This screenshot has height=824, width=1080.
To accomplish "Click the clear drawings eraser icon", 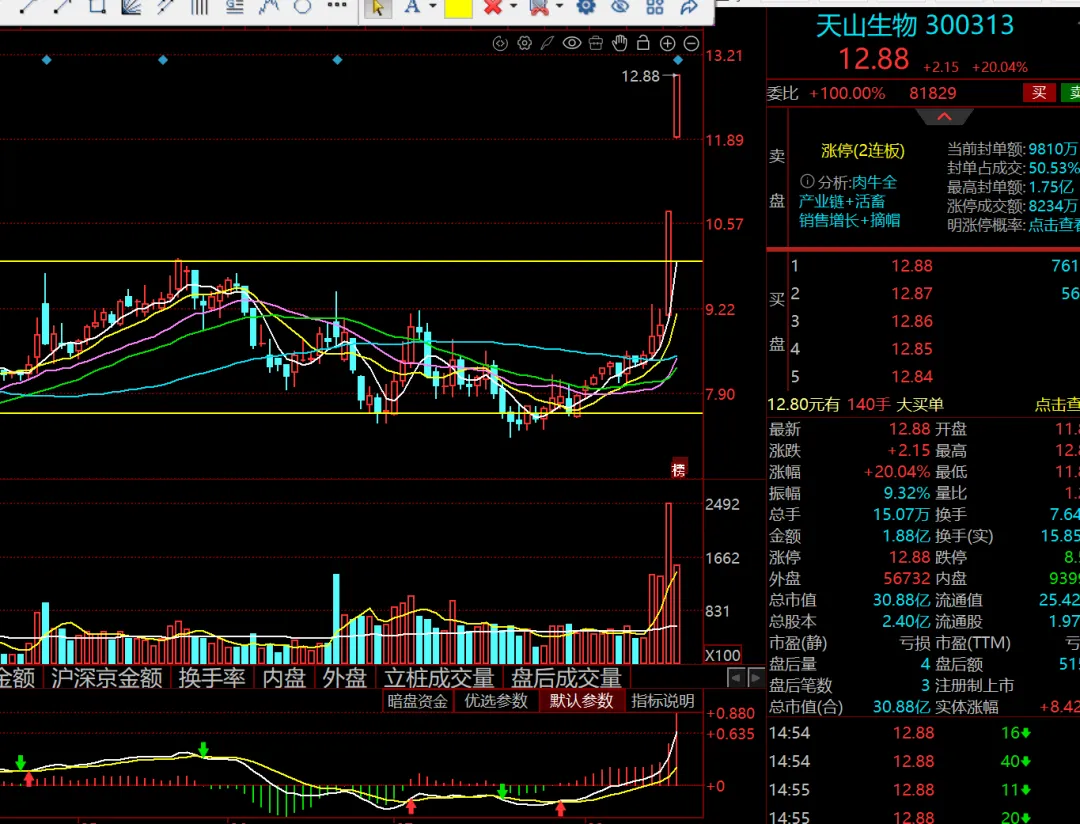I will pyautogui.click(x=539, y=8).
